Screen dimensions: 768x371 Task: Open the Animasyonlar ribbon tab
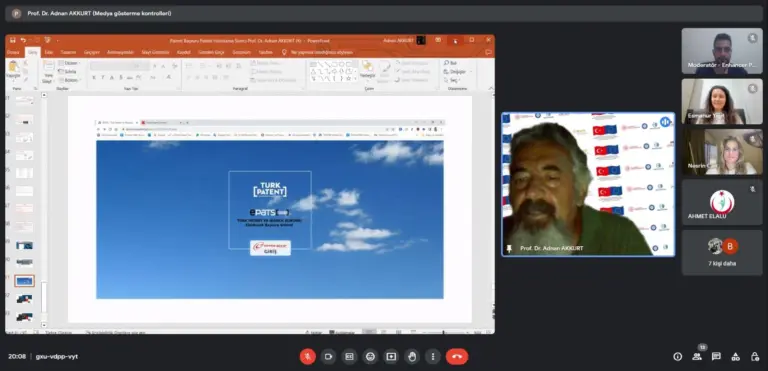tap(120, 52)
